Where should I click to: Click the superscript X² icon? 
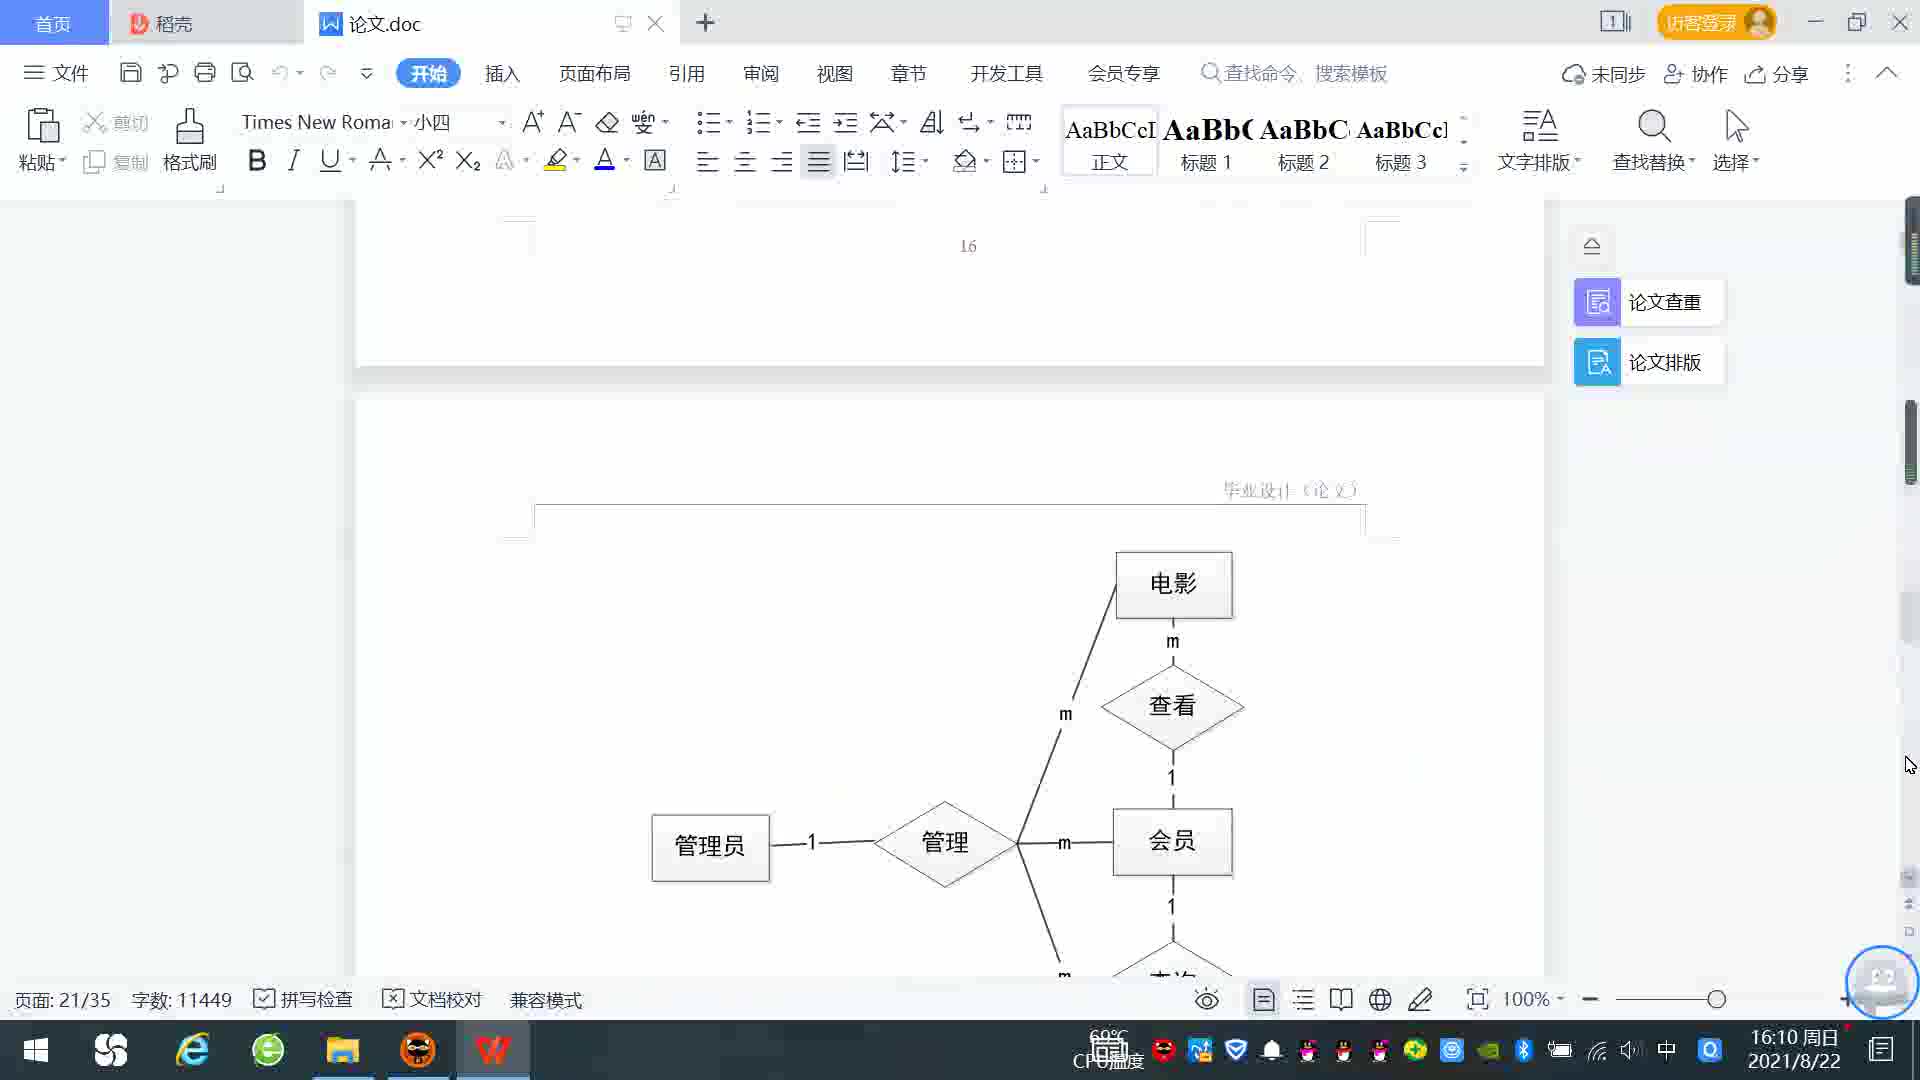pos(430,161)
